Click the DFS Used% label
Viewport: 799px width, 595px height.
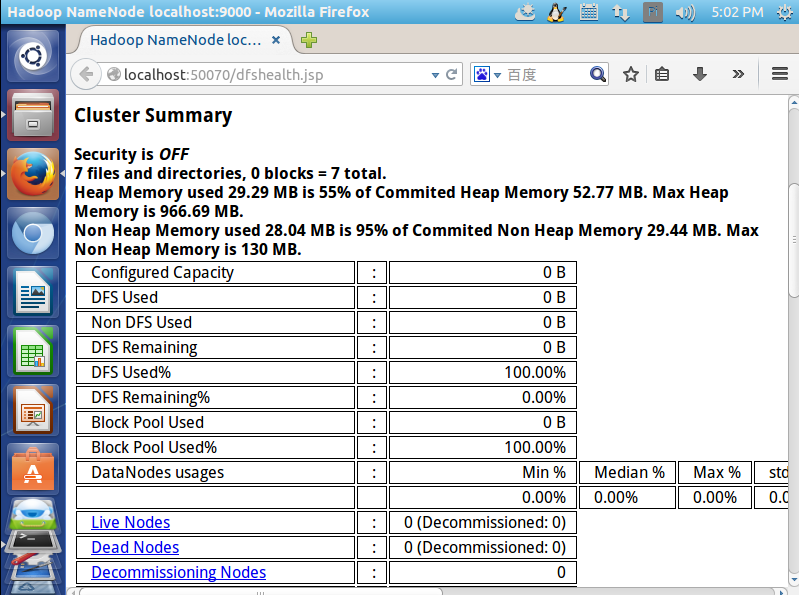[131, 372]
